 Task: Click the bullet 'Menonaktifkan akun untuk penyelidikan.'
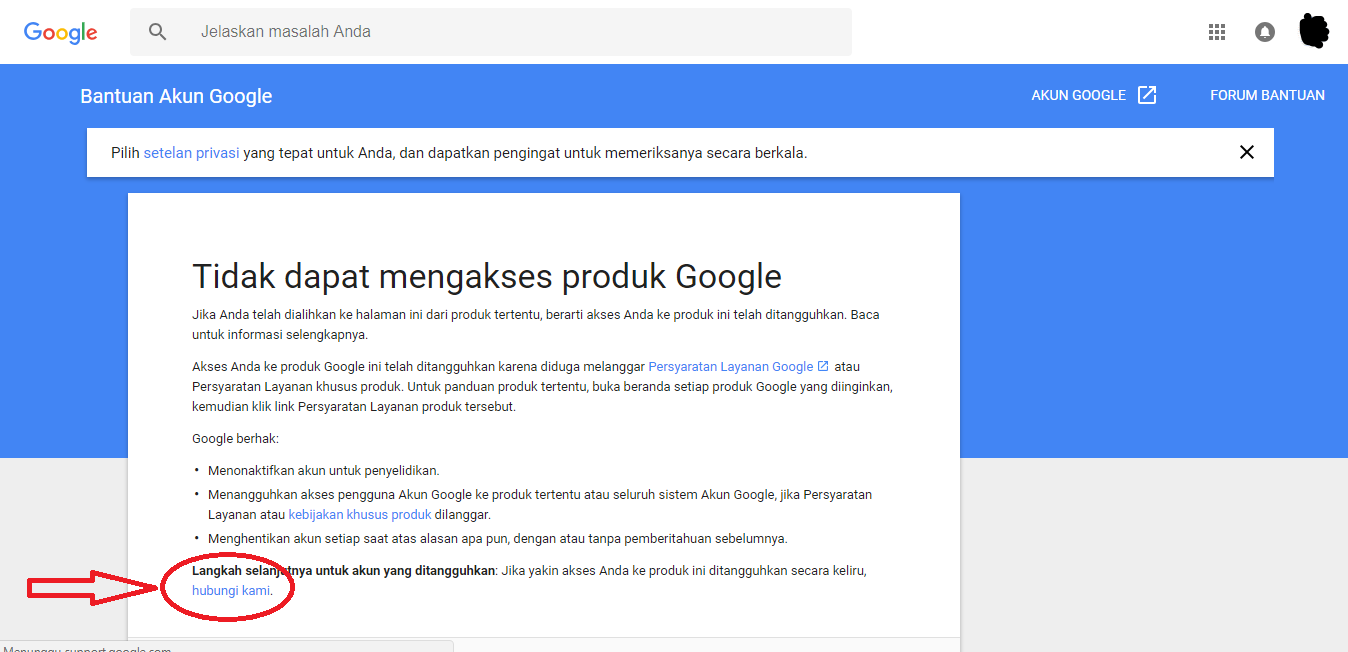[x=324, y=471]
